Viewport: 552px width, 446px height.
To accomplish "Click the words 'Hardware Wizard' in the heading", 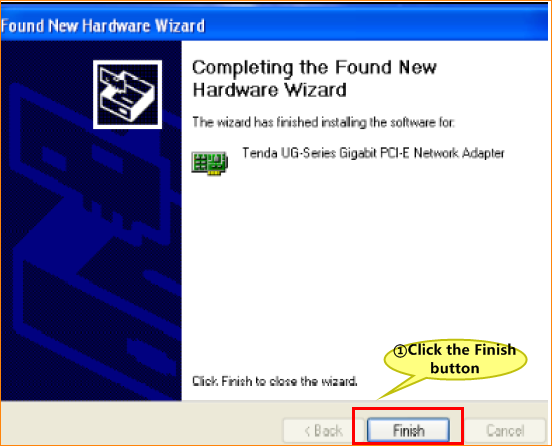I will click(x=270, y=90).
